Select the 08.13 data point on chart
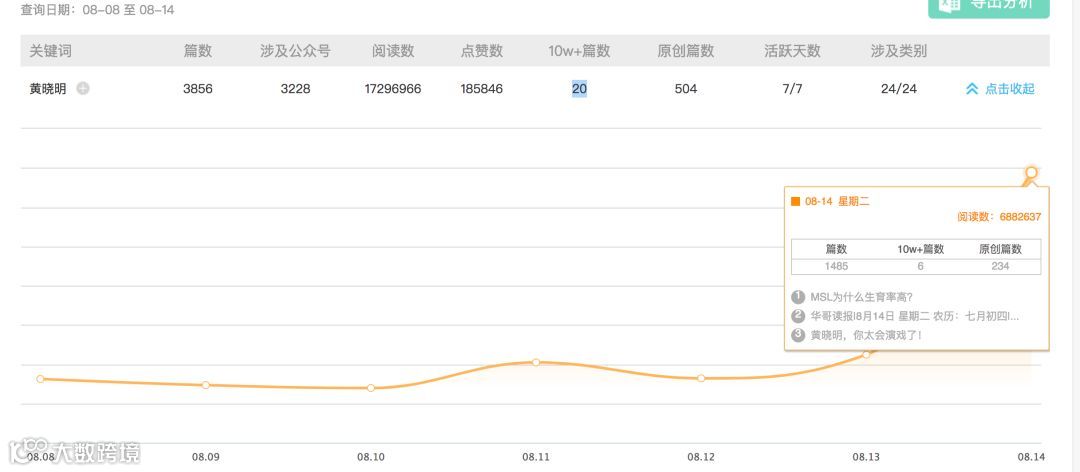1080x472 pixels. pos(866,354)
